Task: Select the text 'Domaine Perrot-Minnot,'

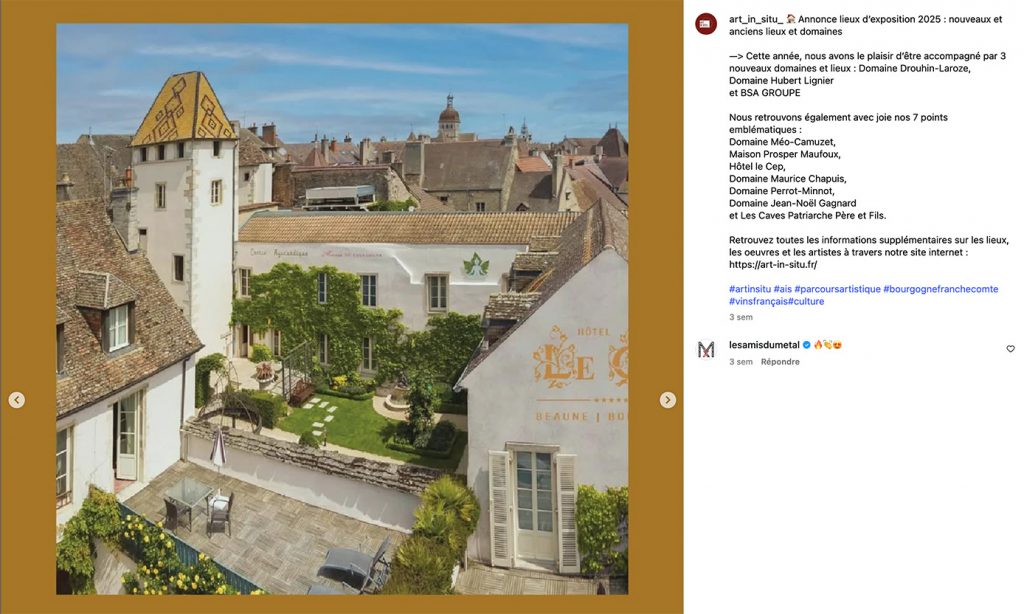Action: pos(782,191)
